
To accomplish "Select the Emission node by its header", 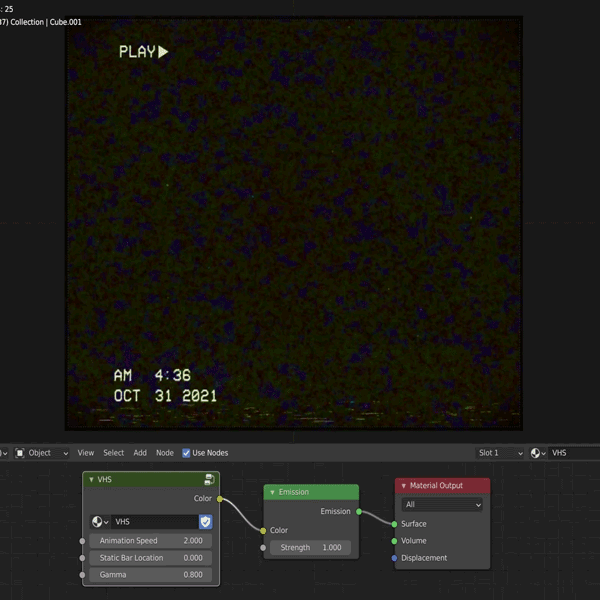I will point(311,492).
